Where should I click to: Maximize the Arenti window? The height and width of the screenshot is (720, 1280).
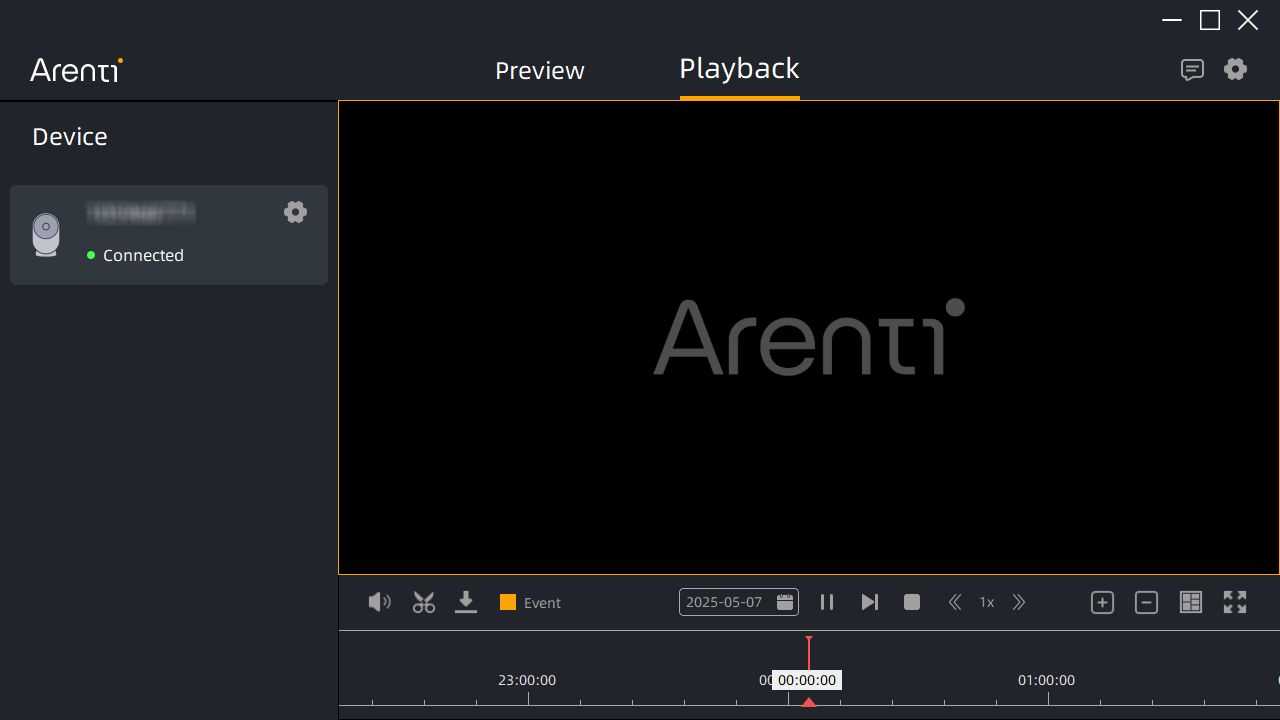coord(1210,20)
